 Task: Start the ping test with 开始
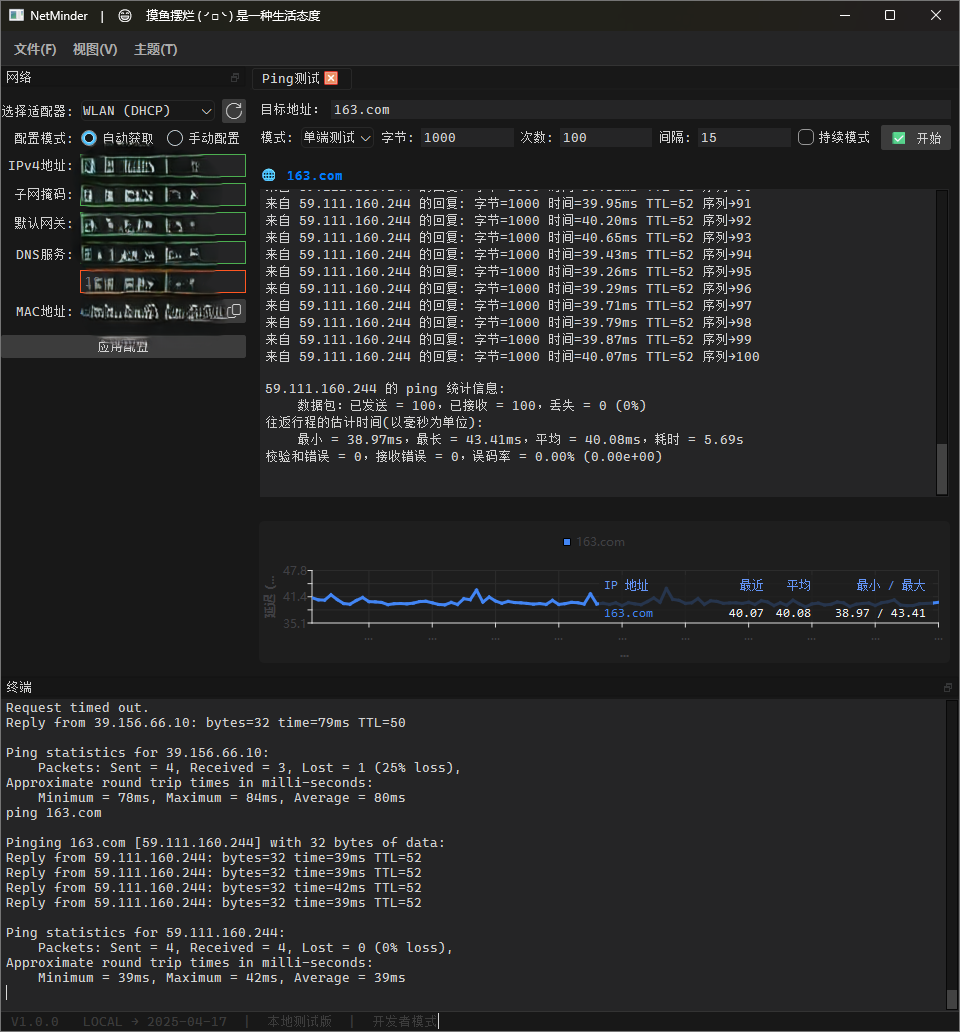[916, 138]
